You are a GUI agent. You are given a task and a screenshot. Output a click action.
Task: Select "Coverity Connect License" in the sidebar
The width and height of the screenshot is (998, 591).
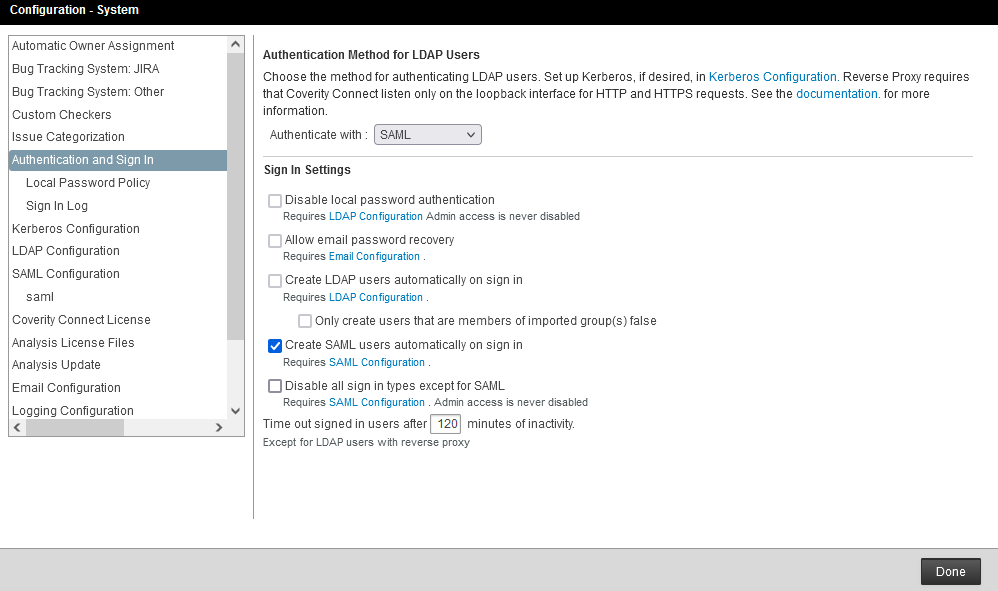tap(82, 319)
